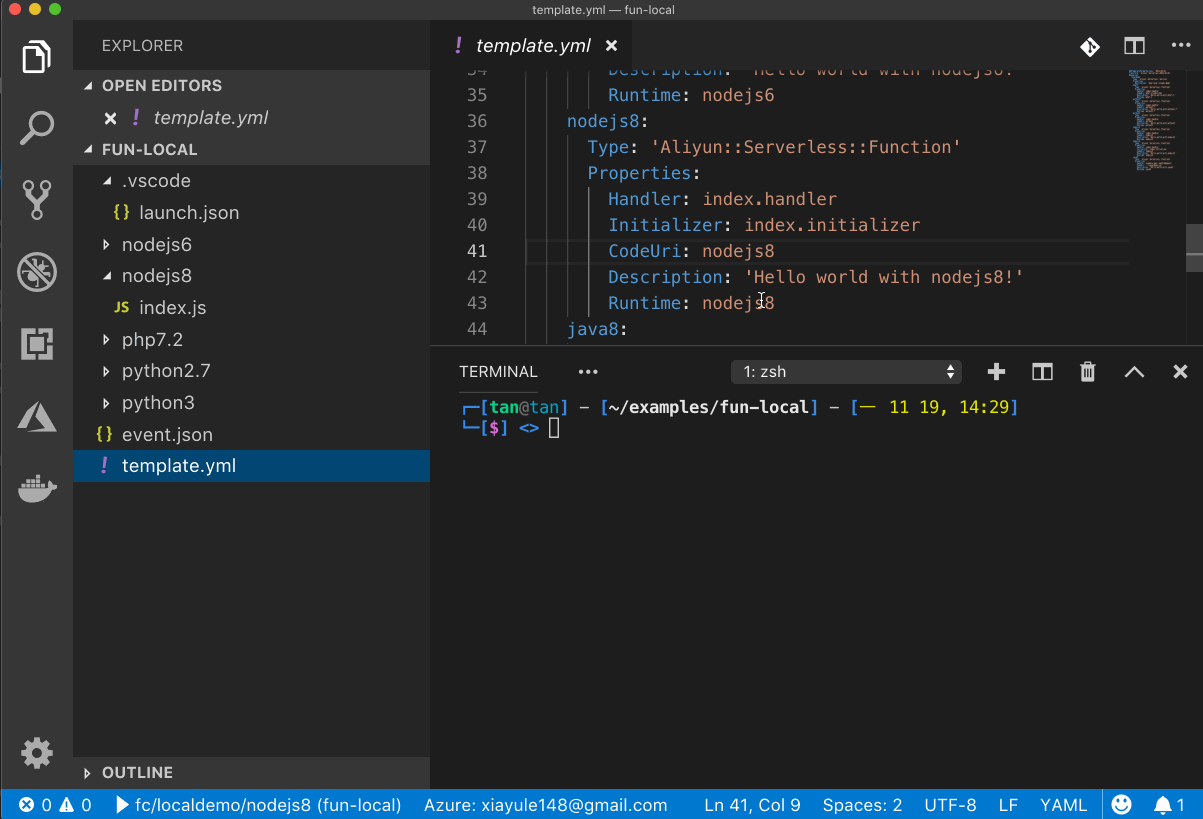This screenshot has width=1203, height=819.
Task: Click the Azure account status entry
Action: point(545,805)
